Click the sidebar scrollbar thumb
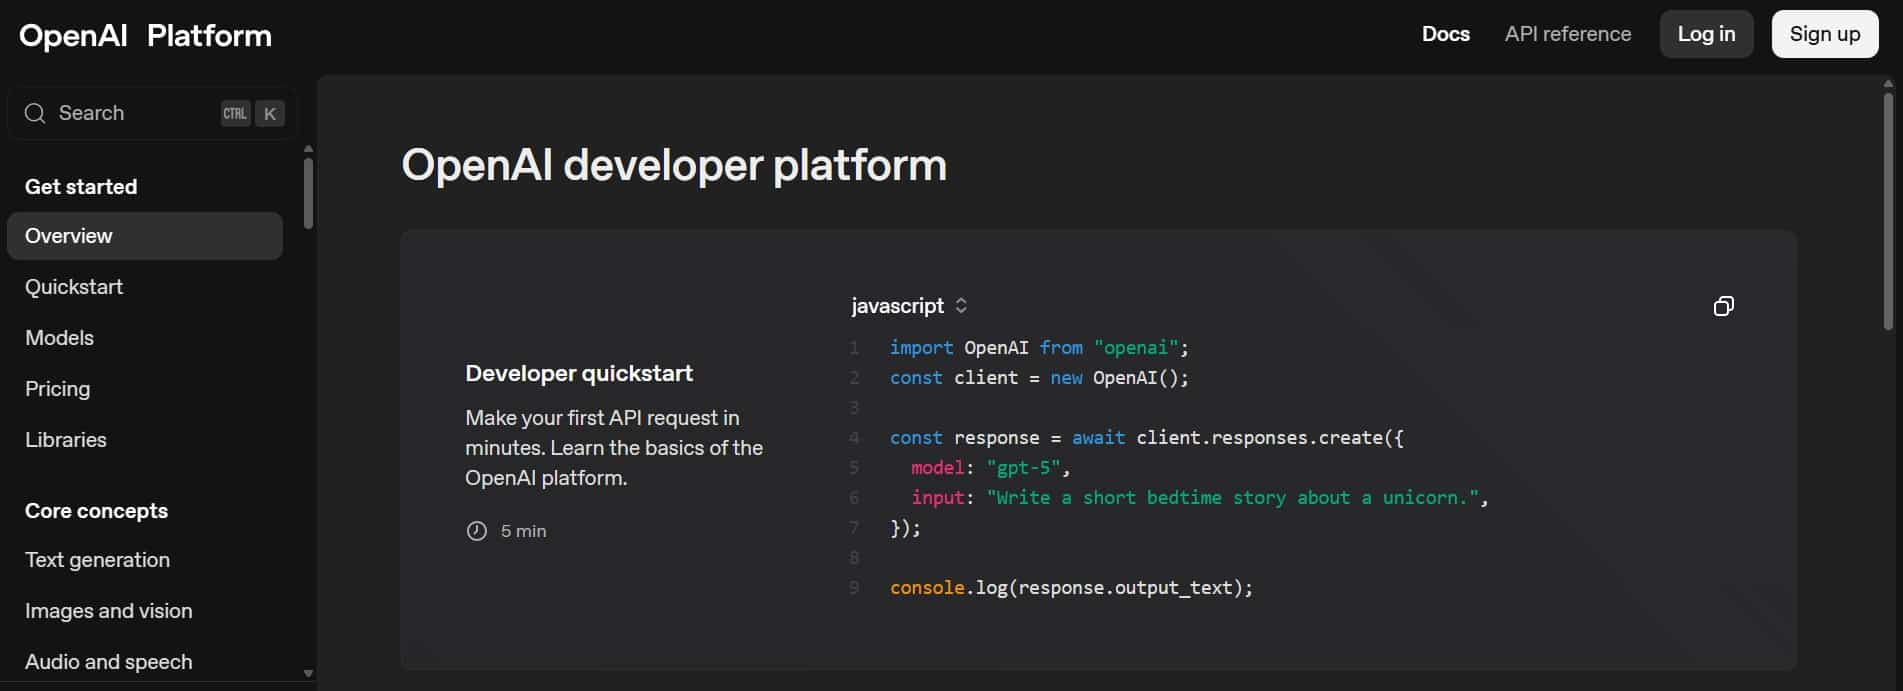The height and width of the screenshot is (691, 1903). pos(308,194)
